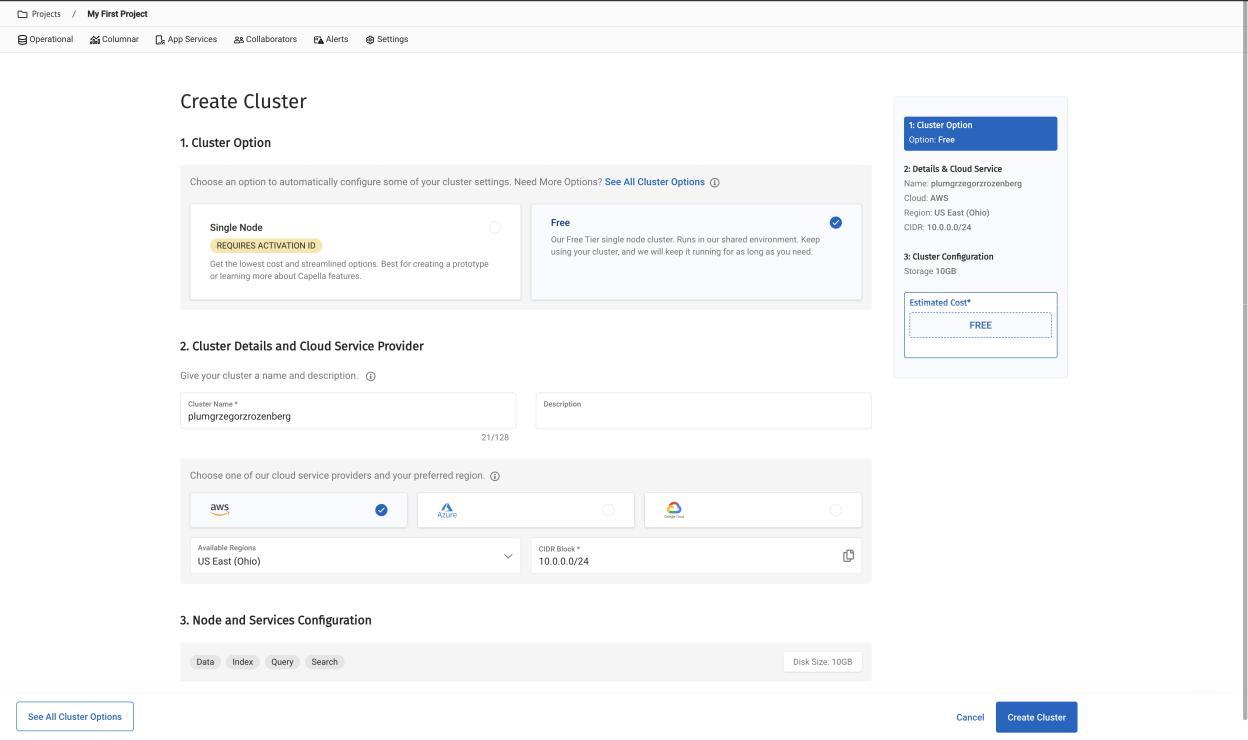Click the Google Cloud logo

tap(674, 510)
